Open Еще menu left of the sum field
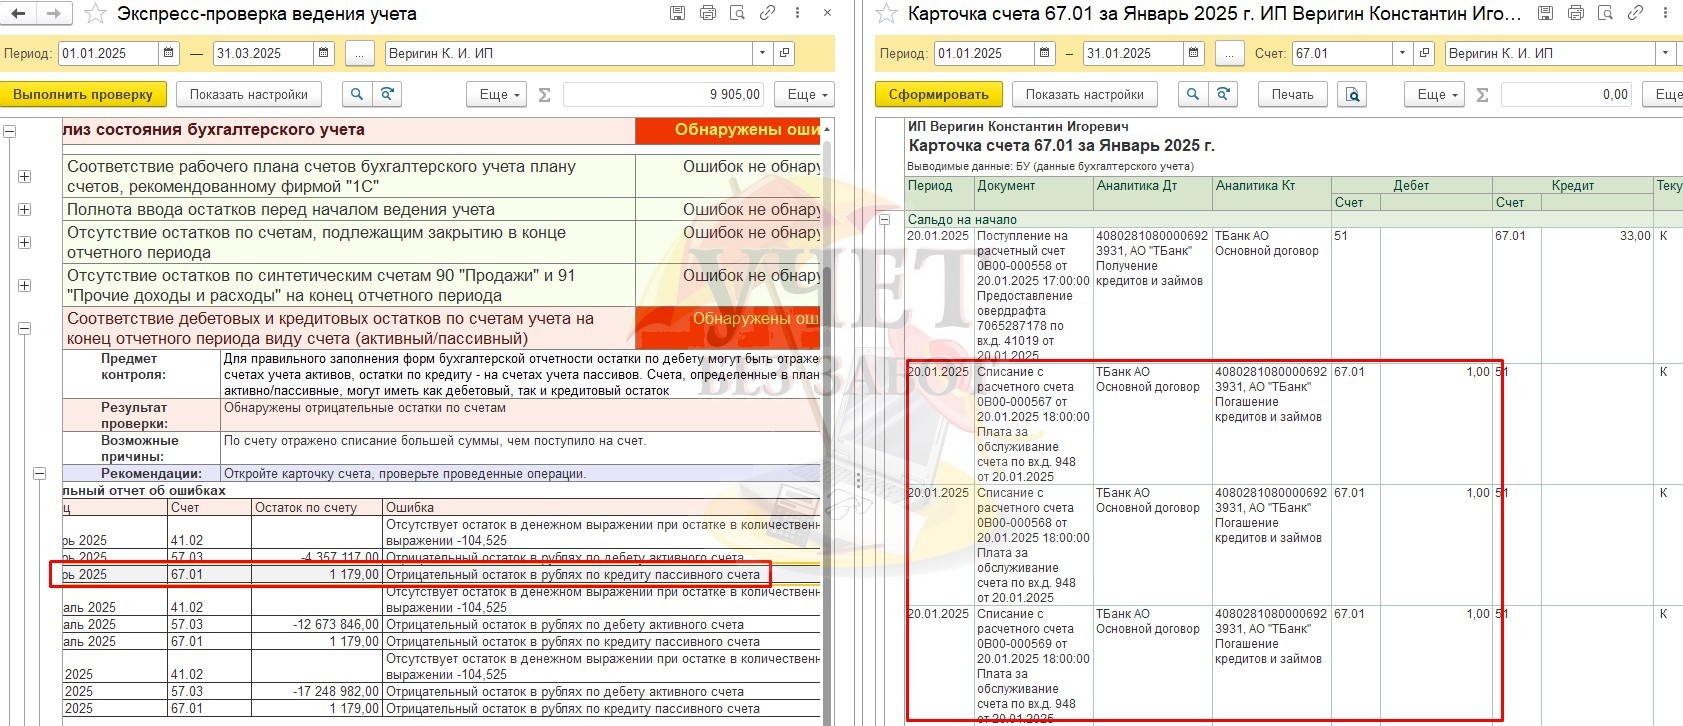1683x726 pixels. point(500,95)
